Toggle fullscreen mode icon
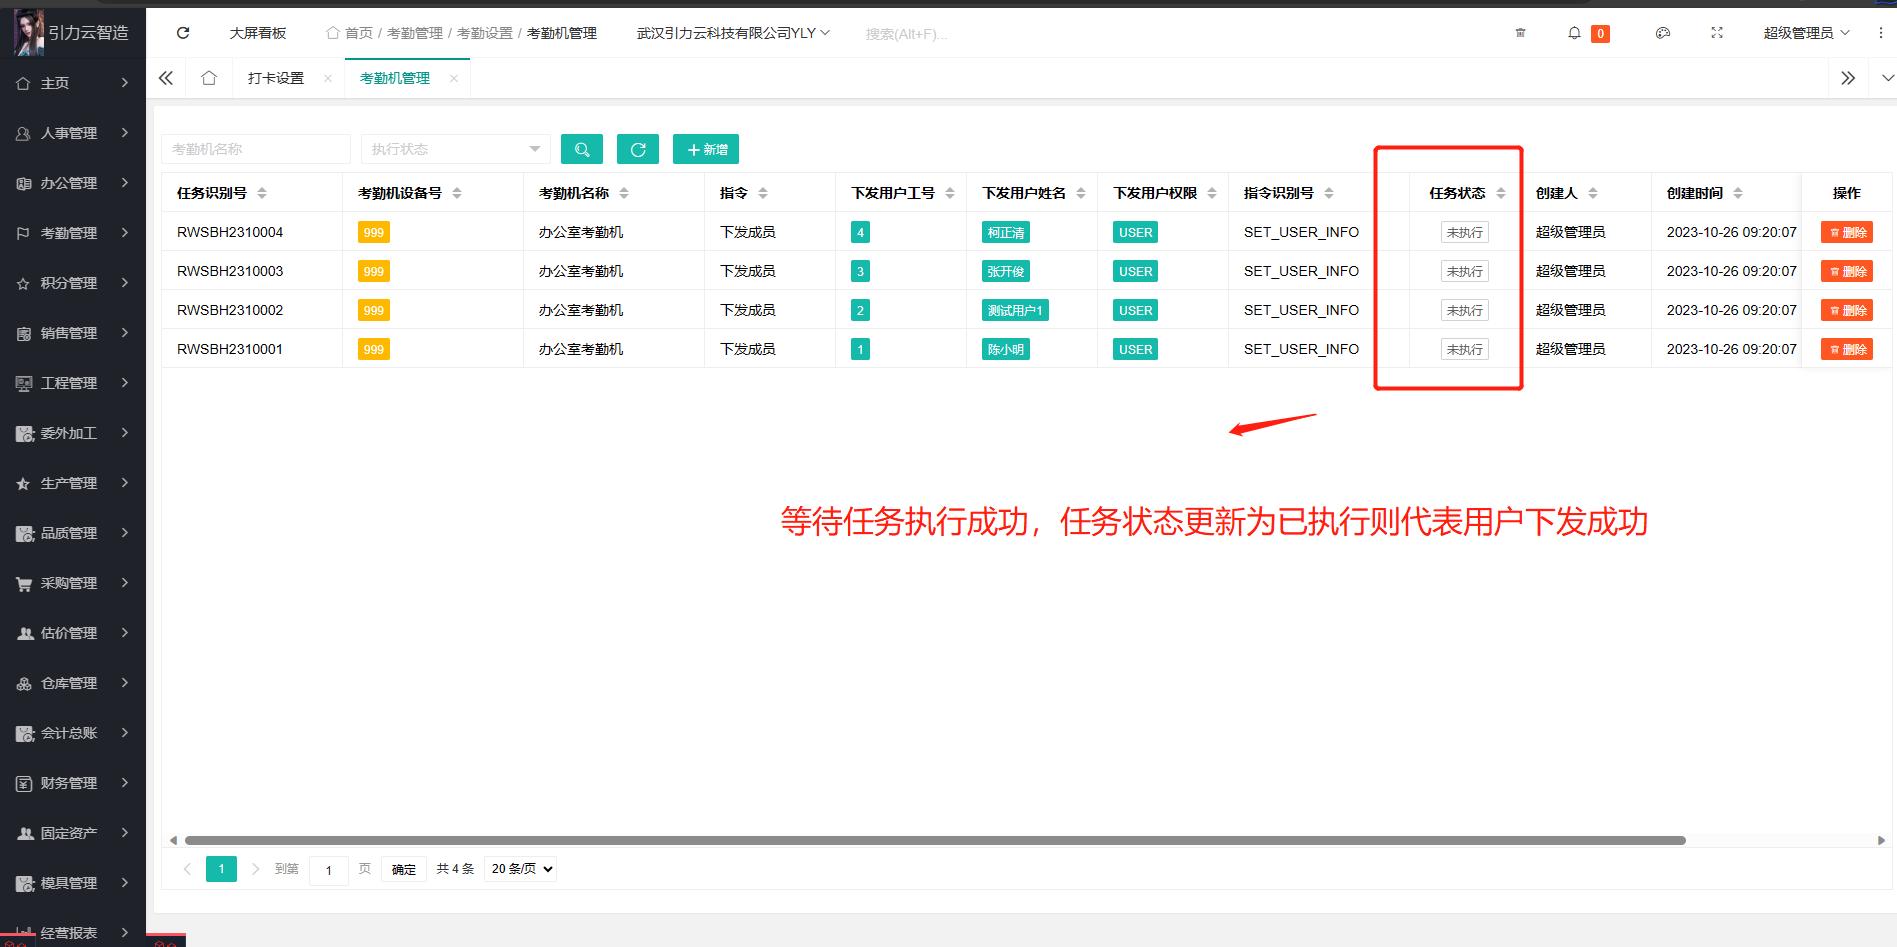This screenshot has height=947, width=1897. (1717, 33)
